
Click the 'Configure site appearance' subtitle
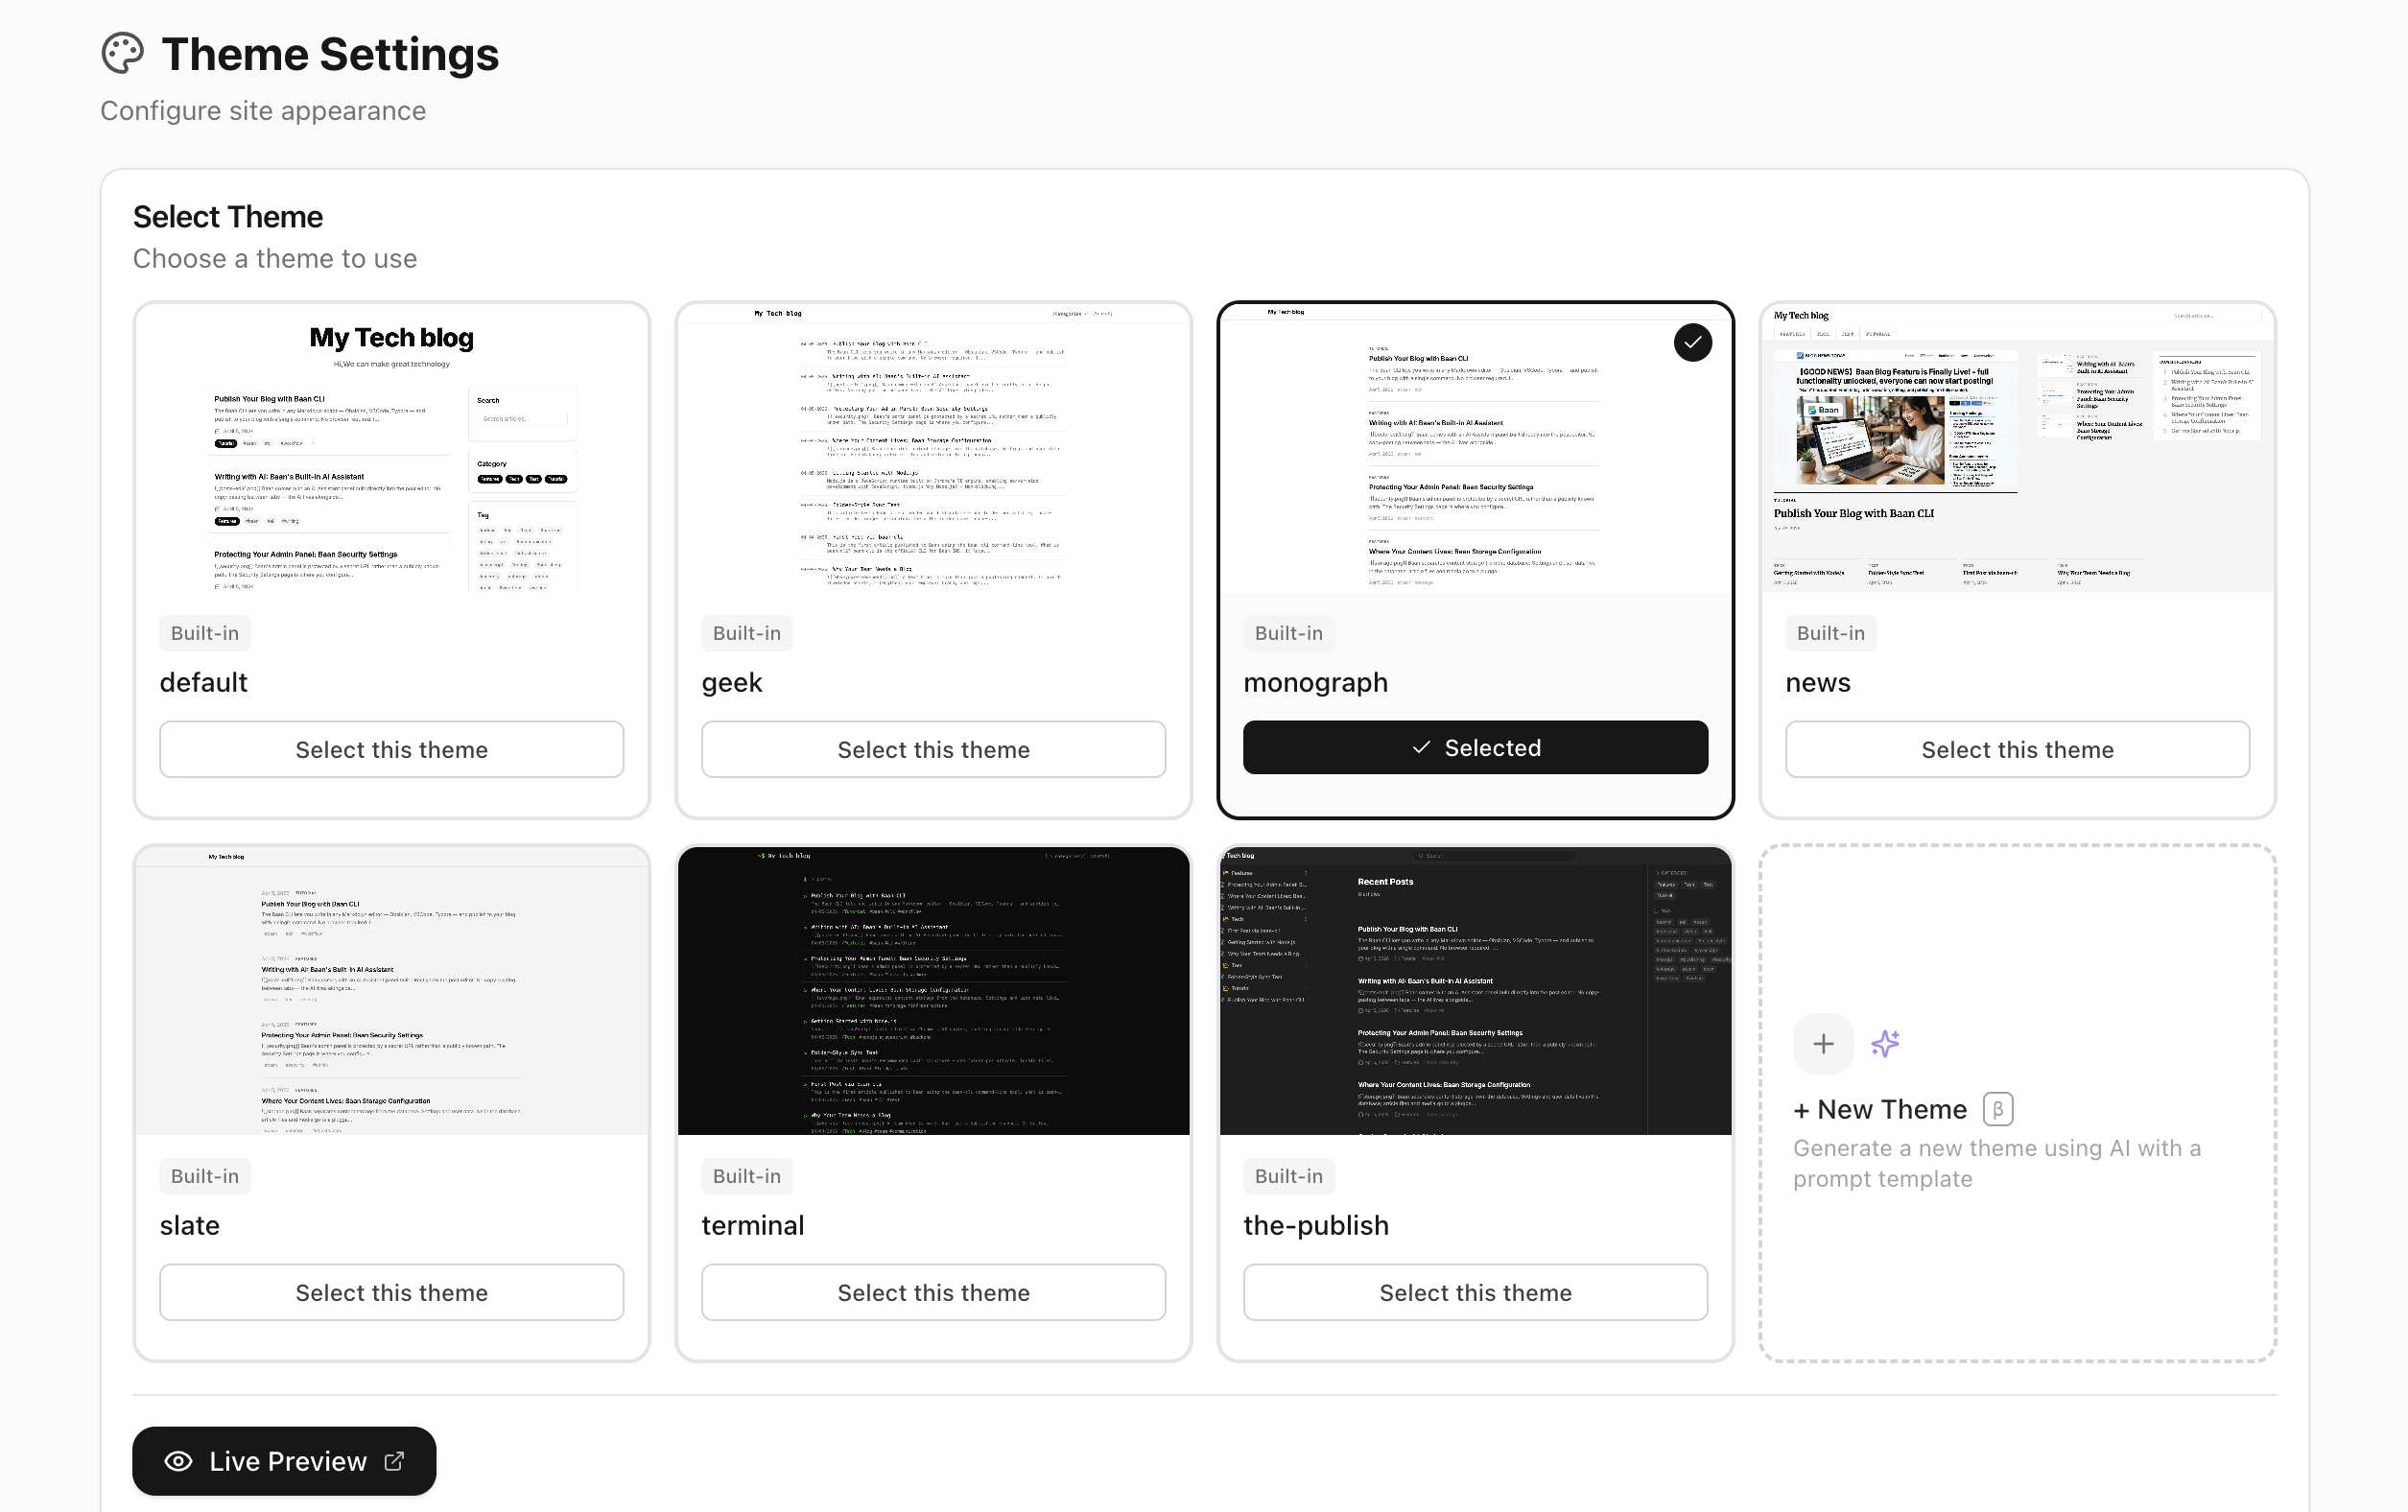(263, 111)
